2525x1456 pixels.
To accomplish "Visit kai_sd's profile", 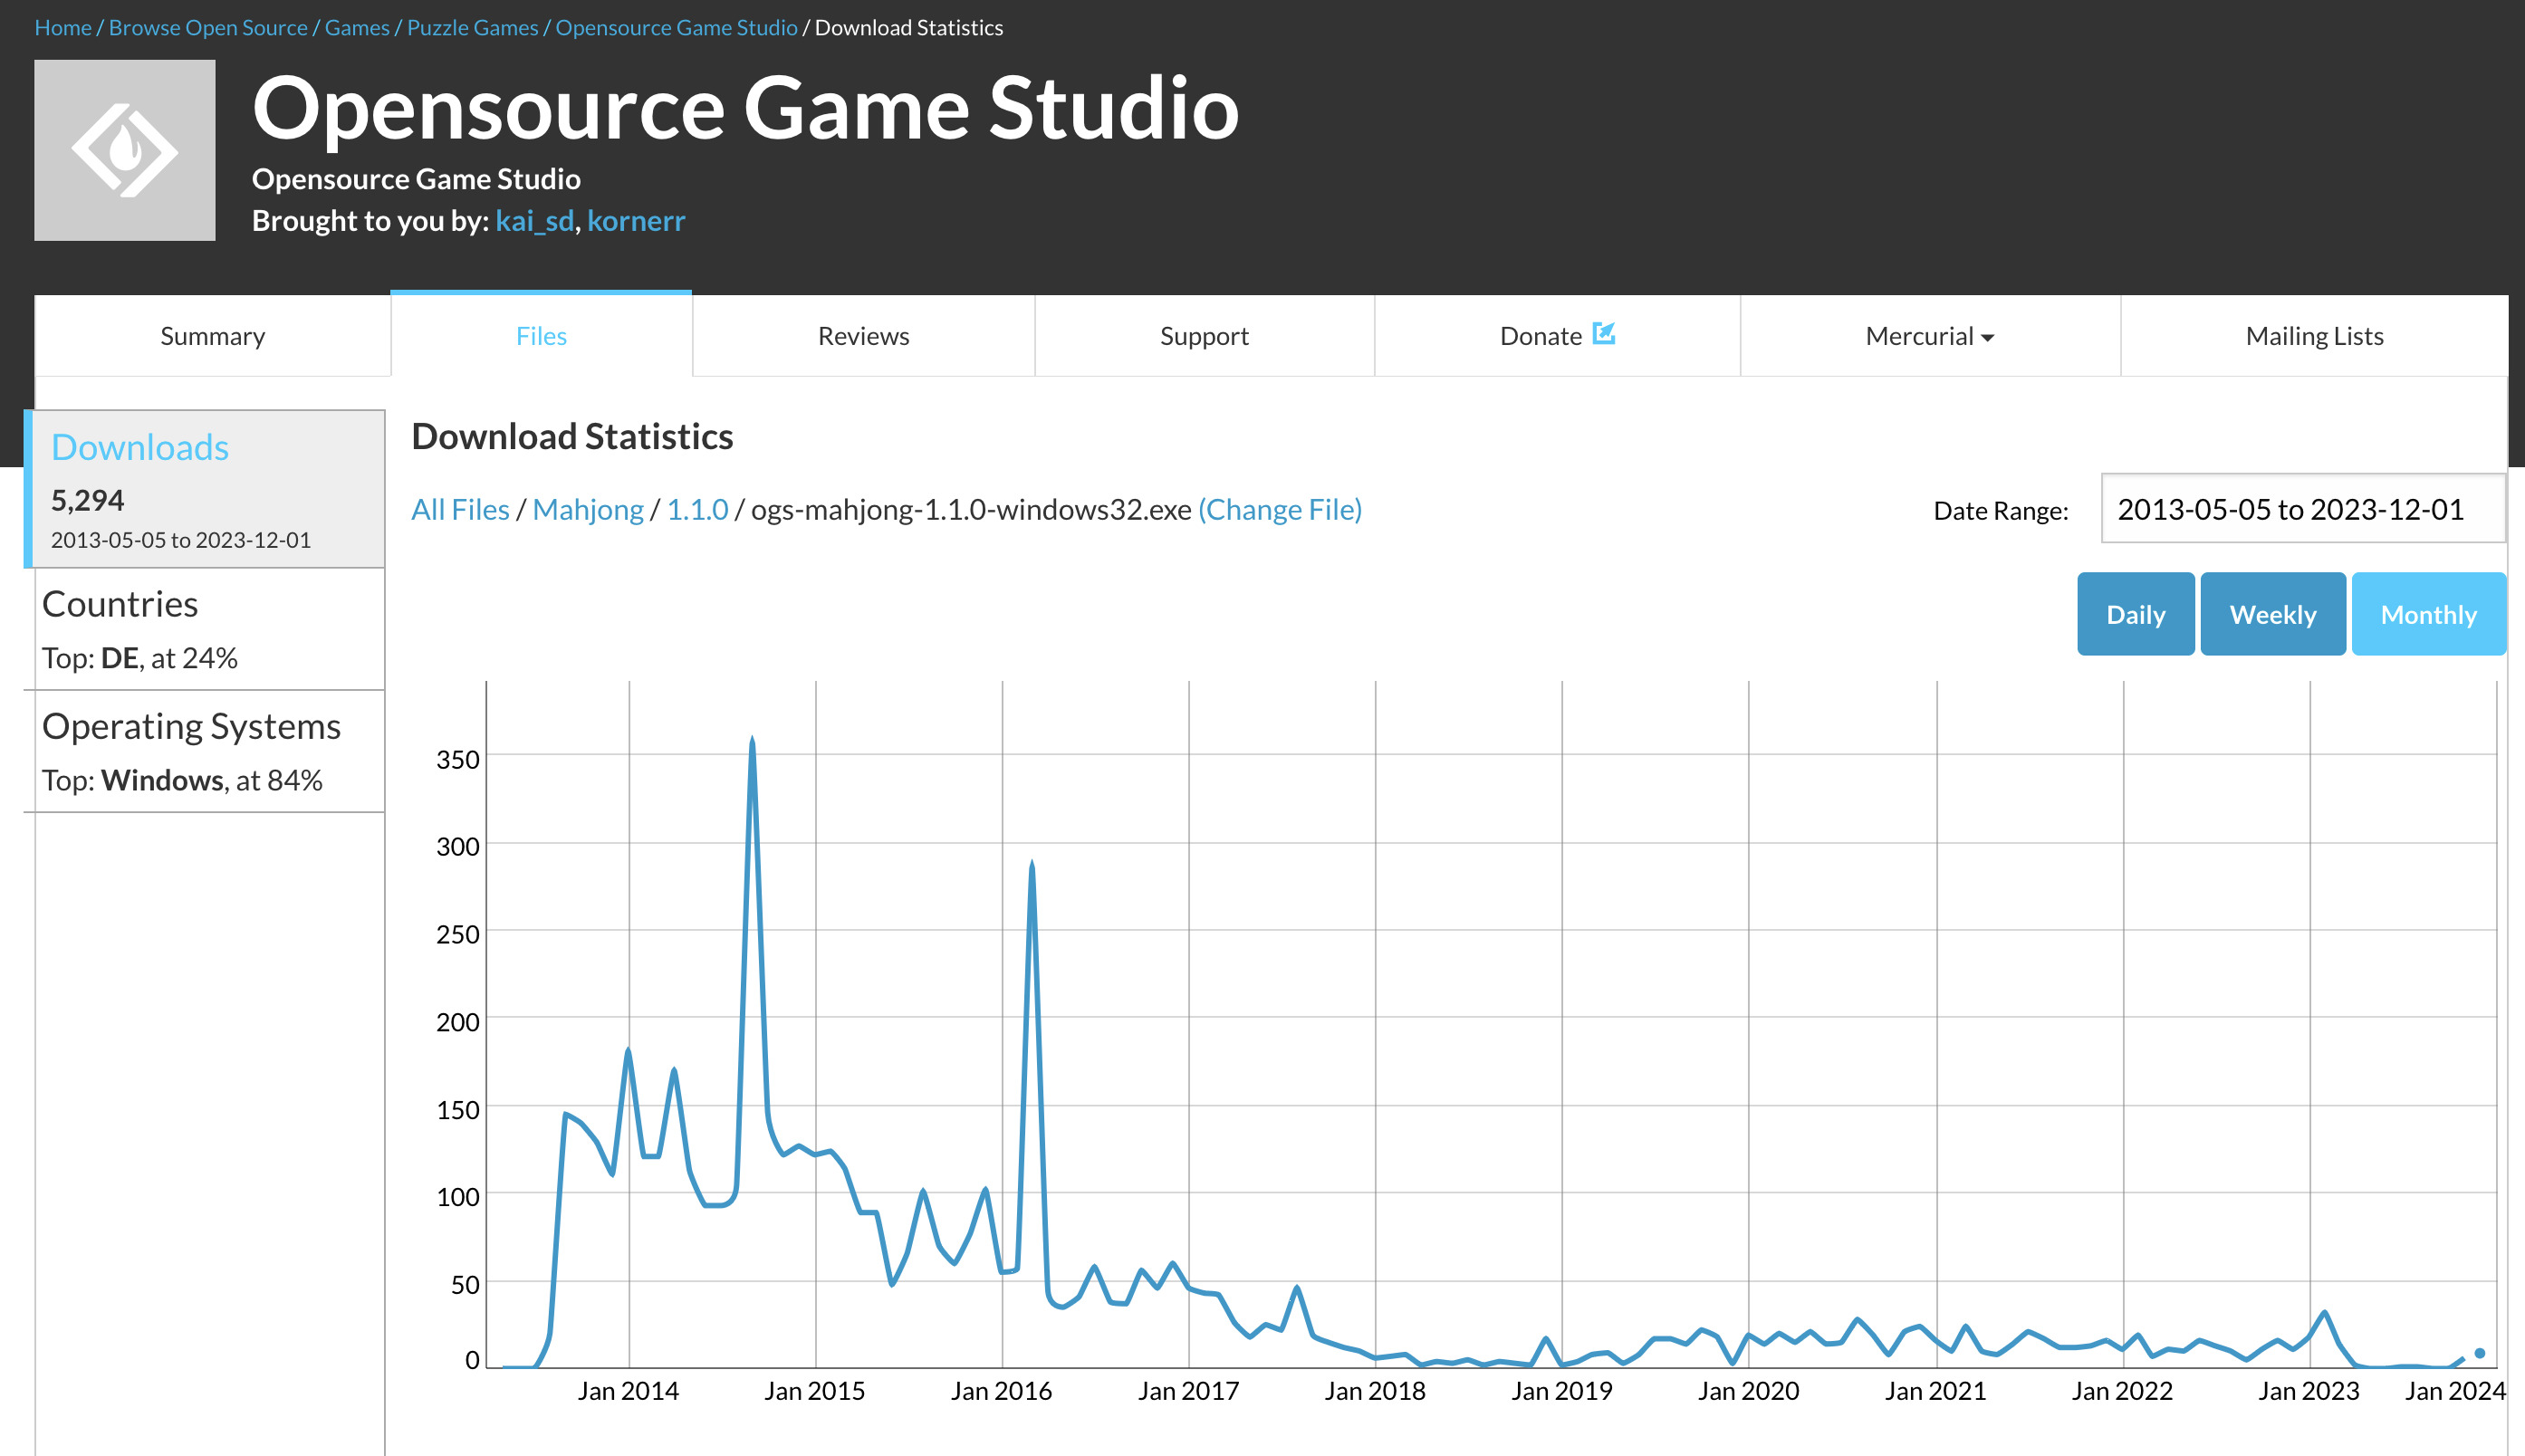I will click(534, 221).
